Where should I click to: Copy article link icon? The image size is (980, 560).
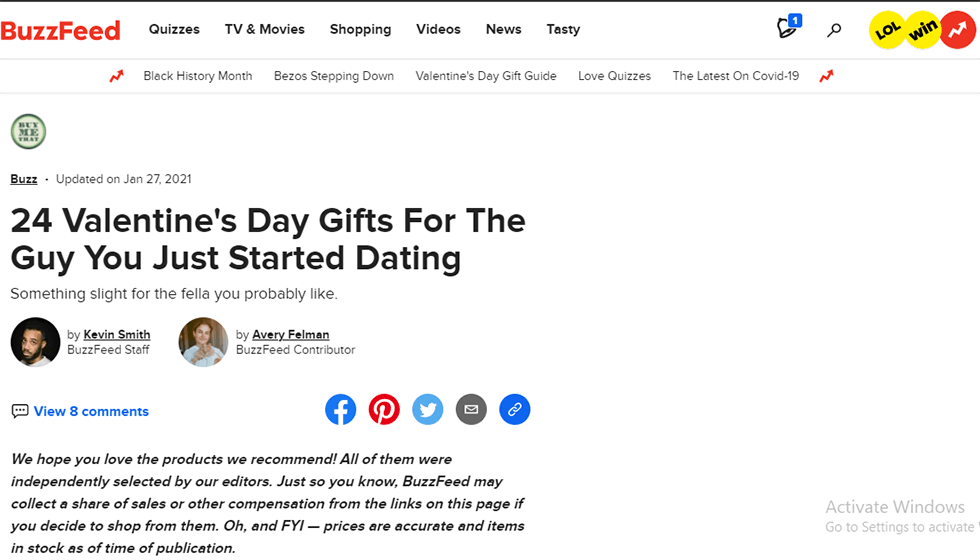coord(515,409)
